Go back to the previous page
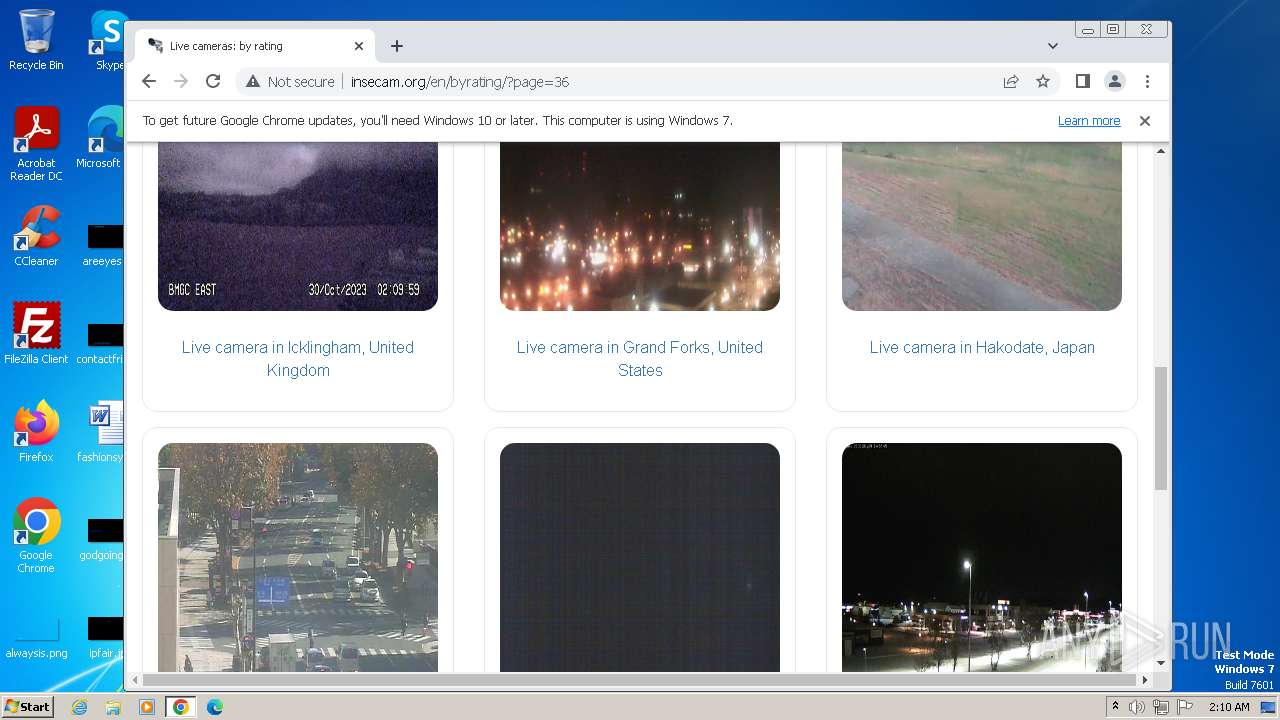 tap(149, 82)
